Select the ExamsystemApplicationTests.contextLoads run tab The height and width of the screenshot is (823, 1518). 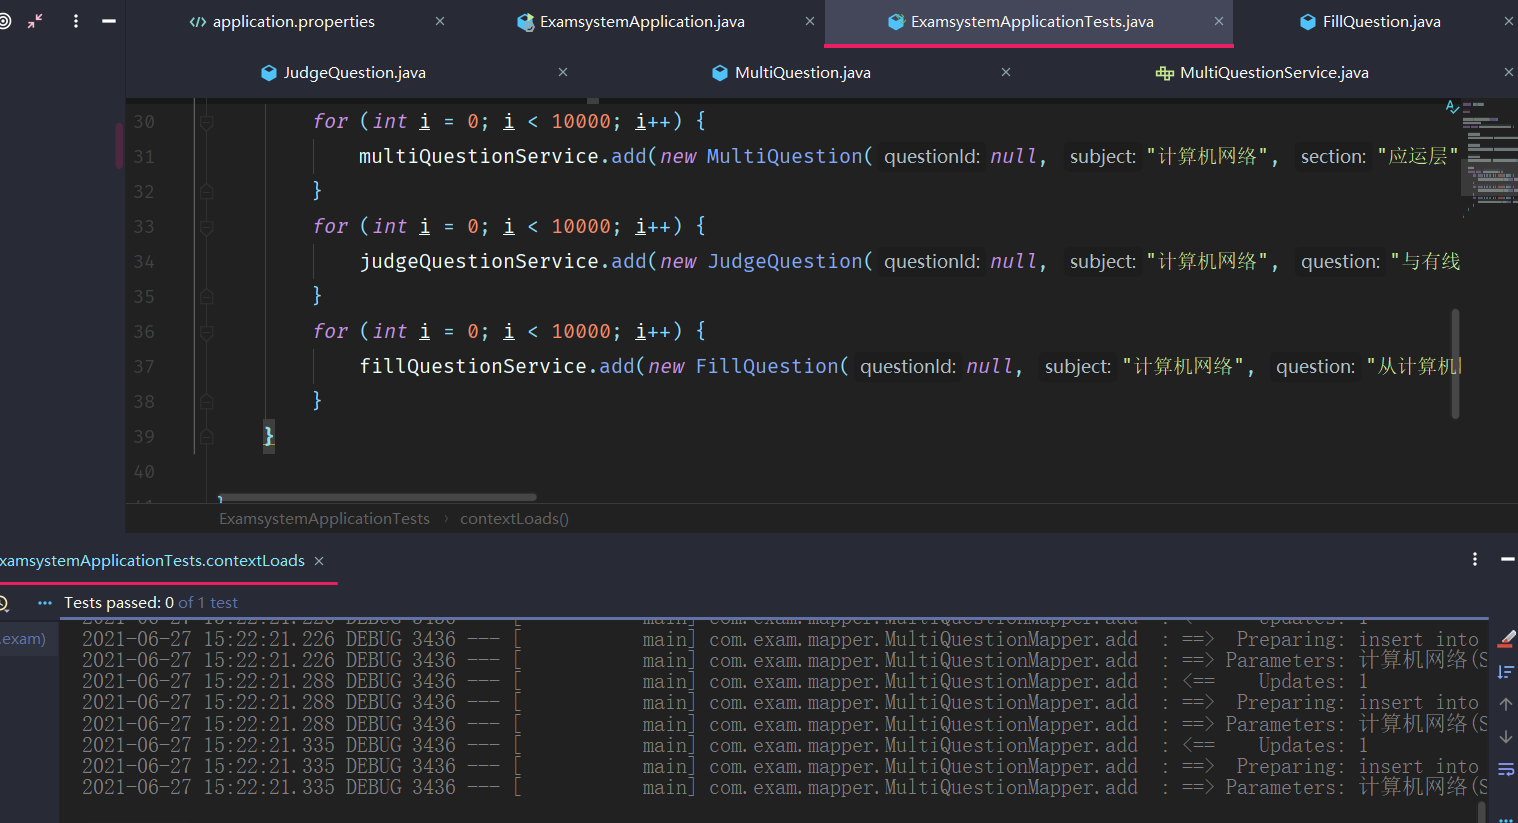click(x=152, y=561)
